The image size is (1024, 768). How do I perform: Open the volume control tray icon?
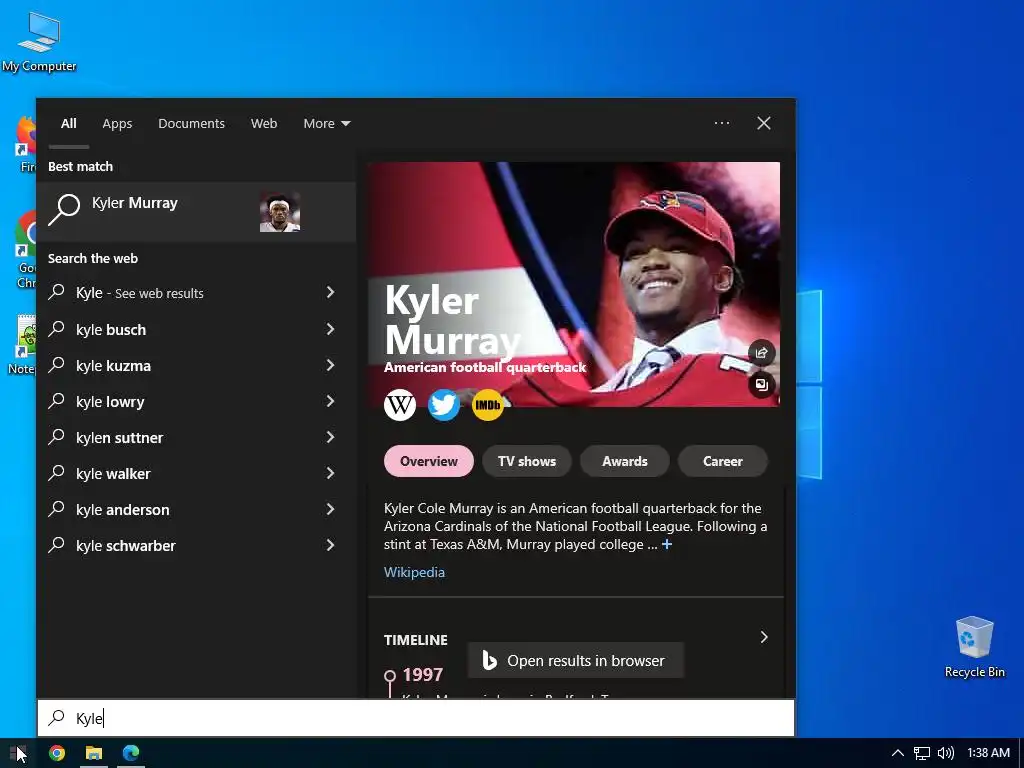pyautogui.click(x=945, y=753)
